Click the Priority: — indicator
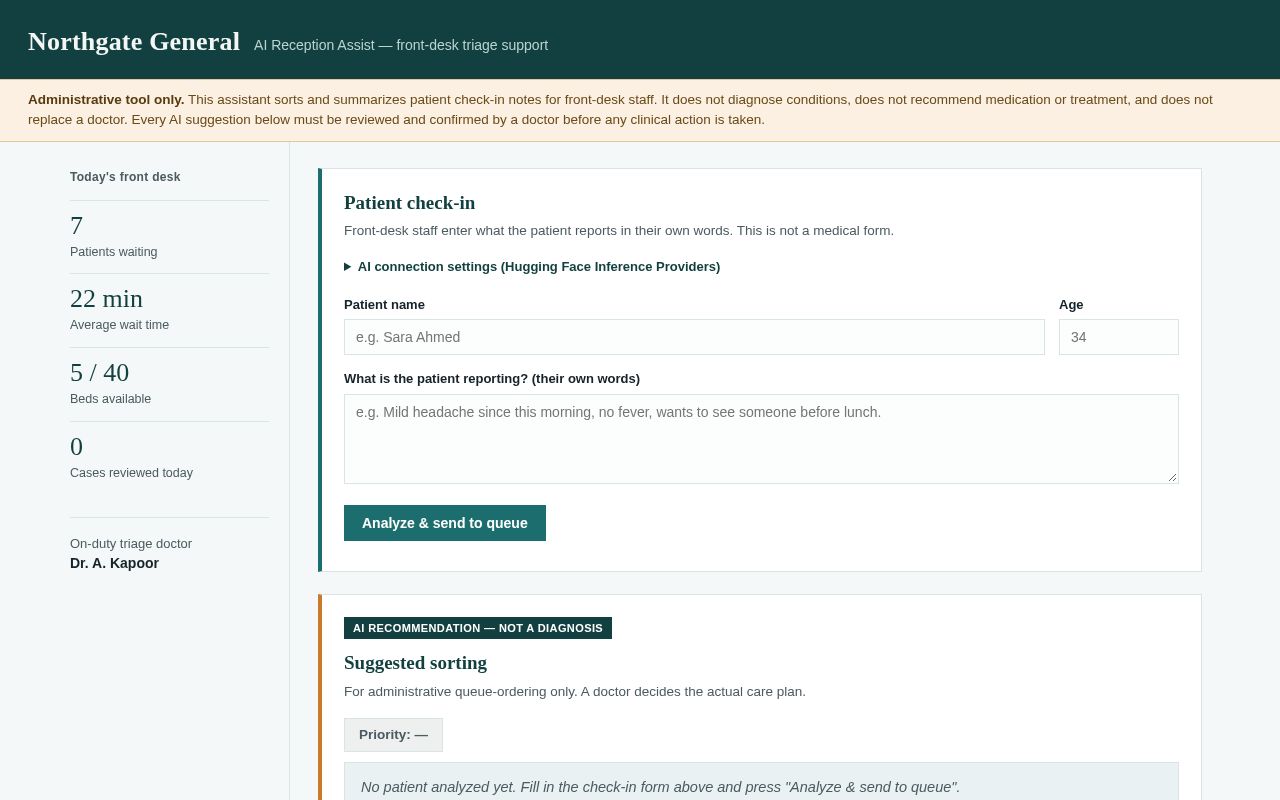 [x=393, y=735]
